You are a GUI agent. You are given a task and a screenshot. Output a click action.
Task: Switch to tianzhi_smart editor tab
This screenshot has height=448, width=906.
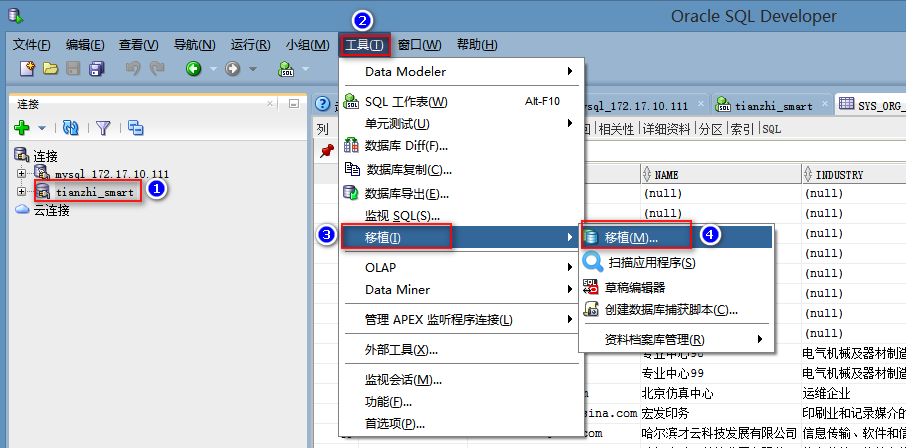[x=770, y=105]
